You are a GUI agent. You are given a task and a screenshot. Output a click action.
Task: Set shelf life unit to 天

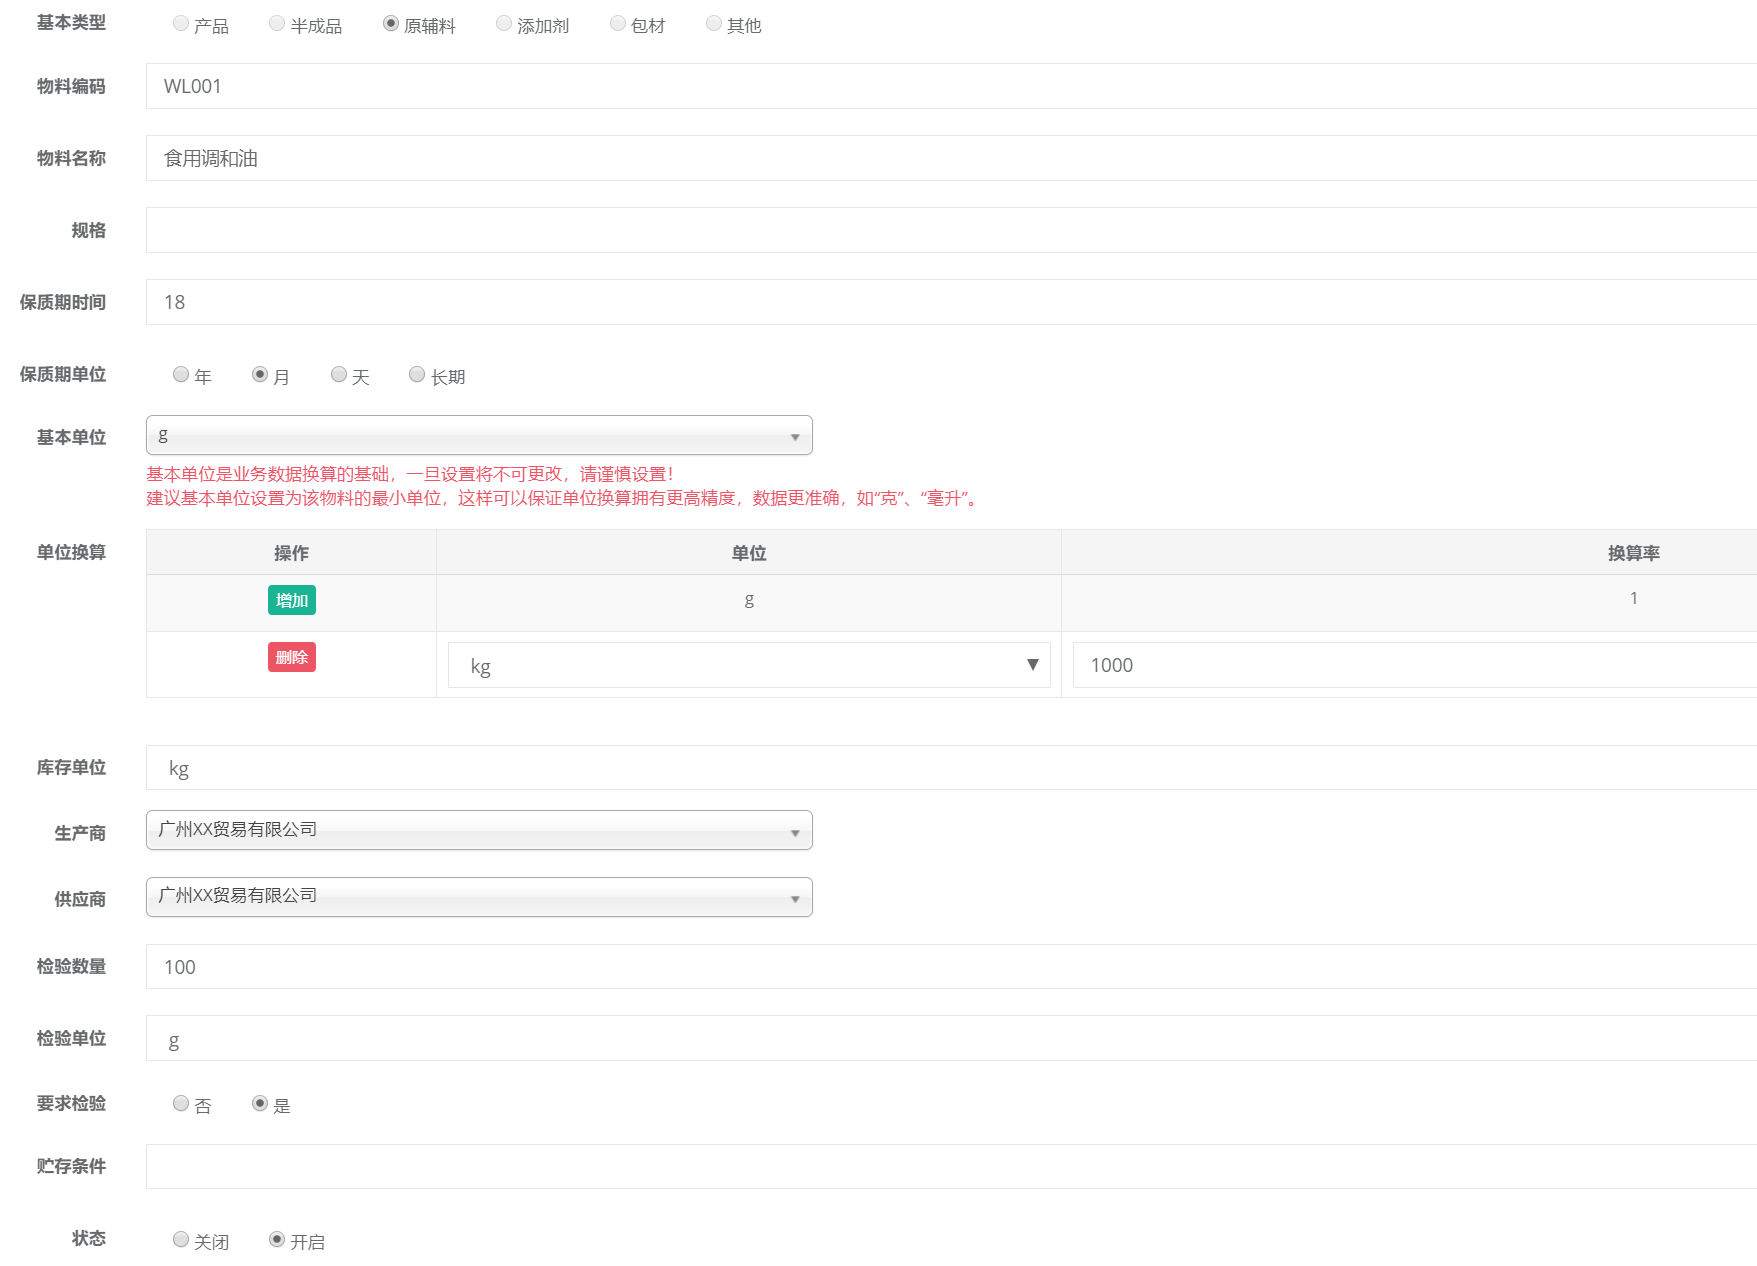(x=339, y=374)
